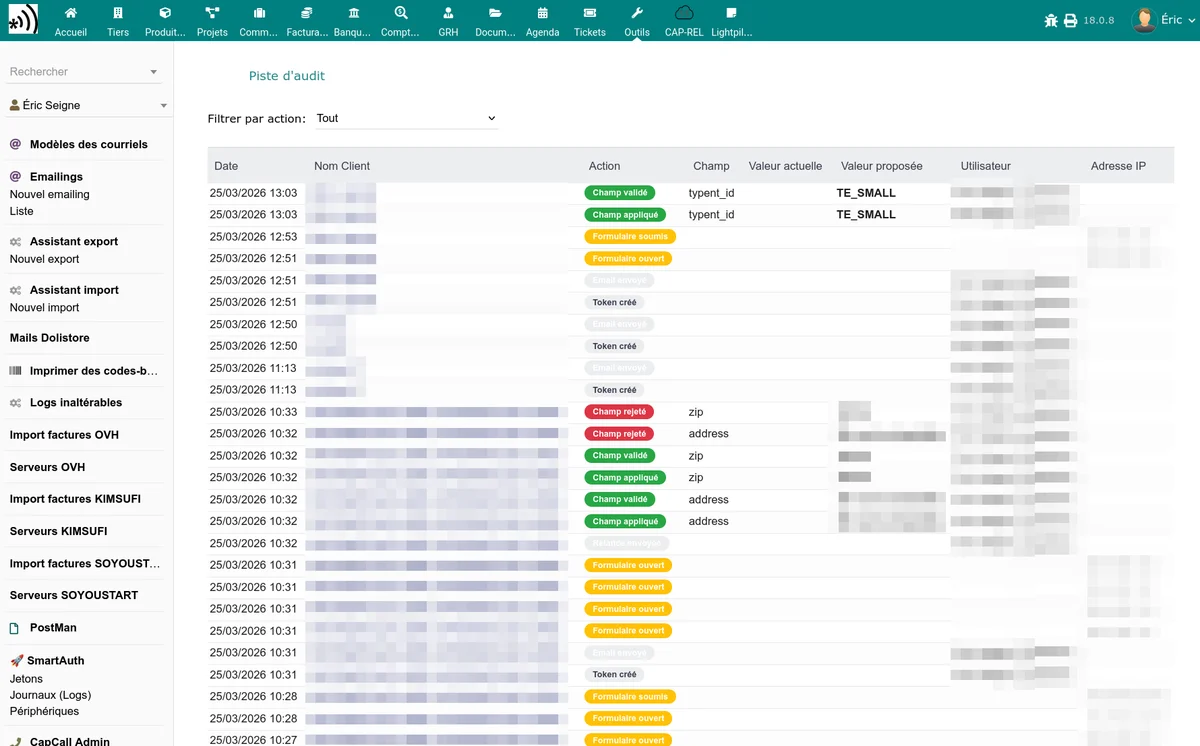Click the Dolibarr logo in the corner
Viewport: 1200px width, 746px height.
click(23, 20)
